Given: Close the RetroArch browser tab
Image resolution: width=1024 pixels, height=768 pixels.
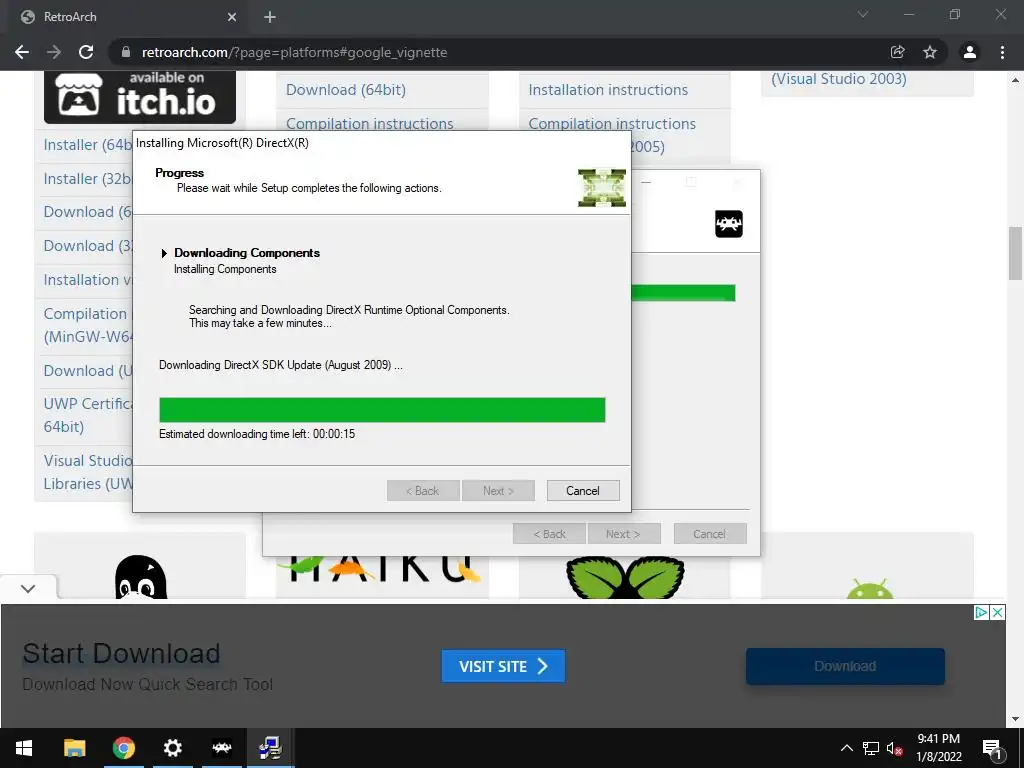Looking at the screenshot, I should (x=232, y=17).
